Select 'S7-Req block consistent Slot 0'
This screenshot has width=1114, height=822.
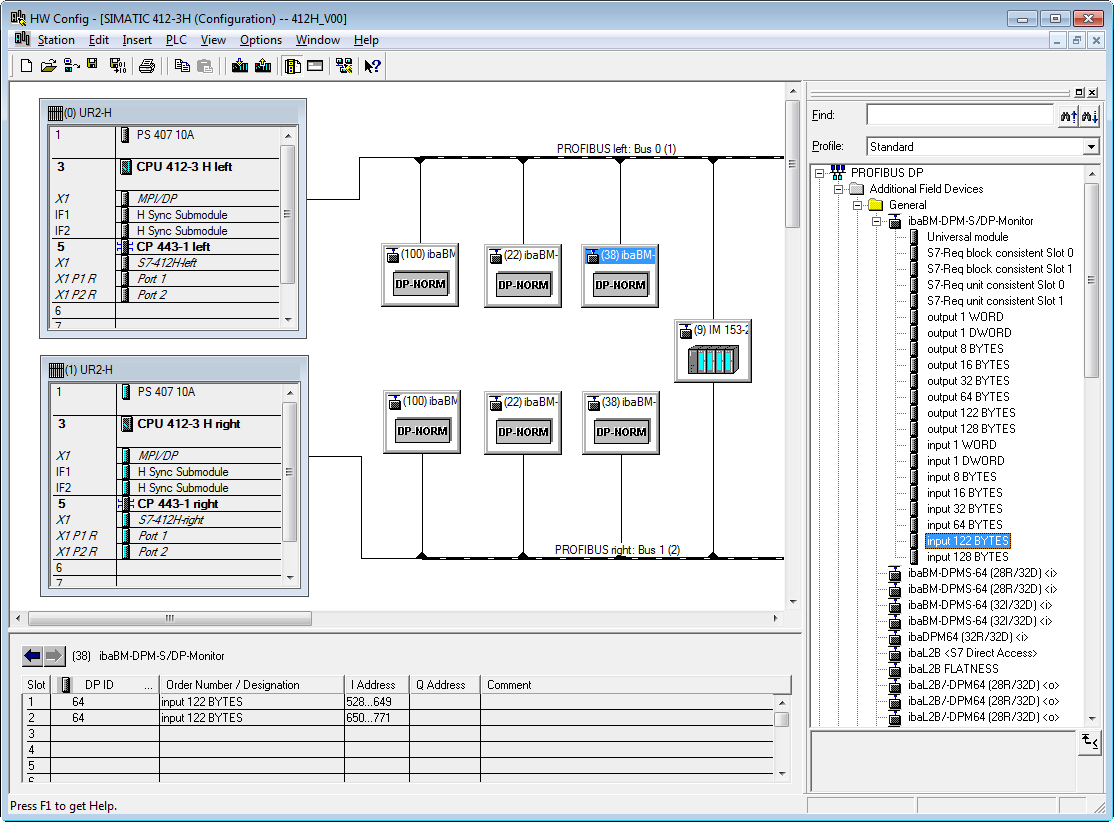click(1000, 253)
